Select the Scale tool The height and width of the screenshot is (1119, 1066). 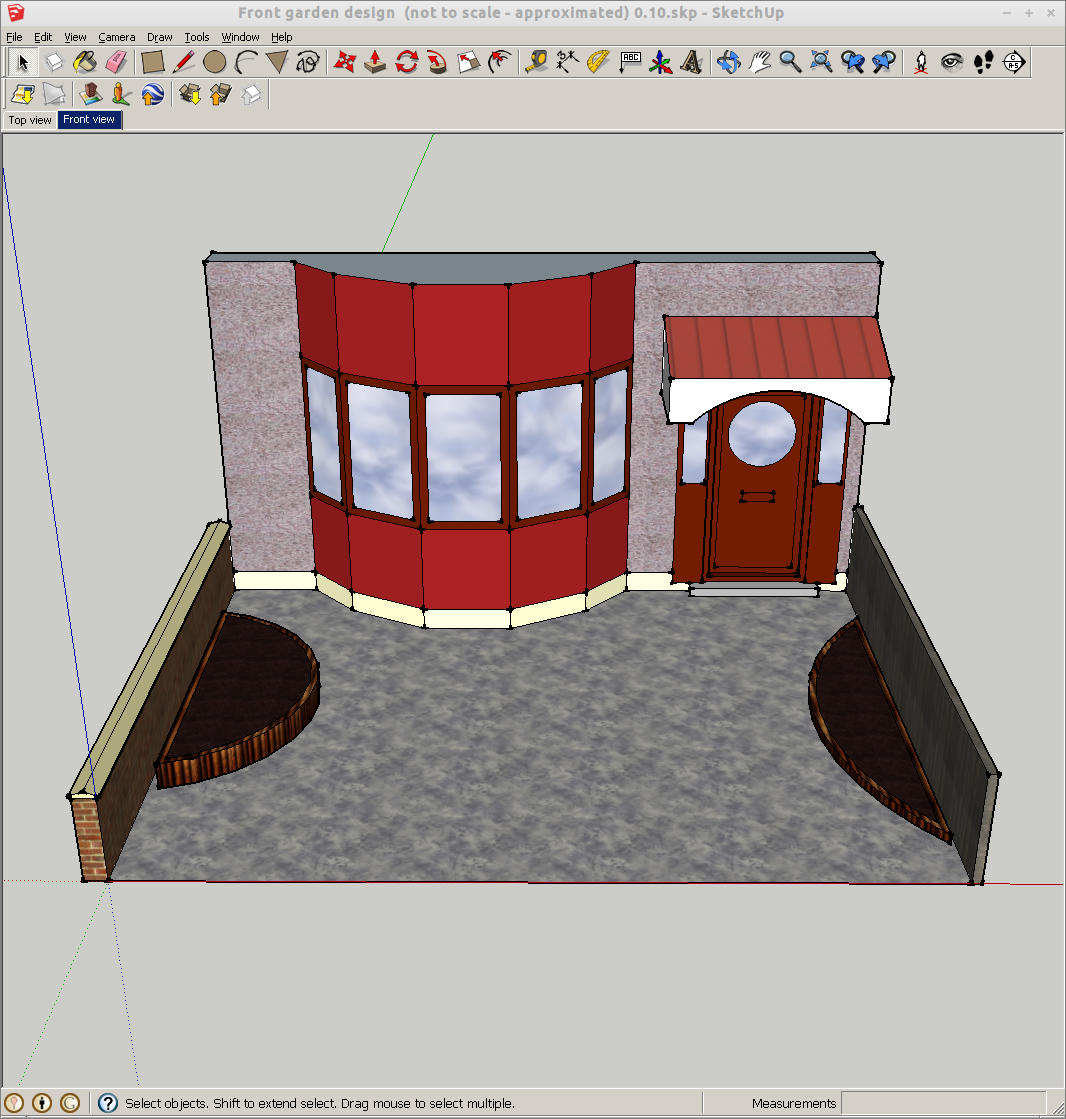pos(469,62)
